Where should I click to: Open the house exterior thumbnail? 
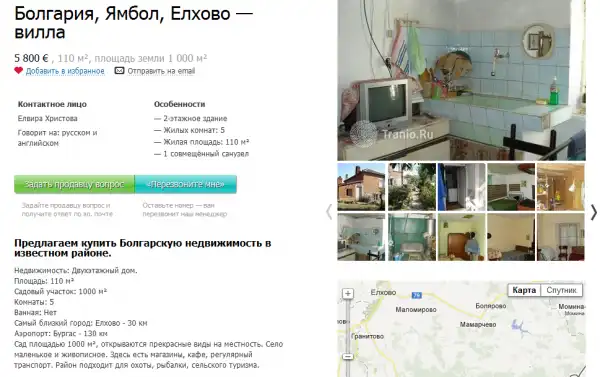point(361,187)
